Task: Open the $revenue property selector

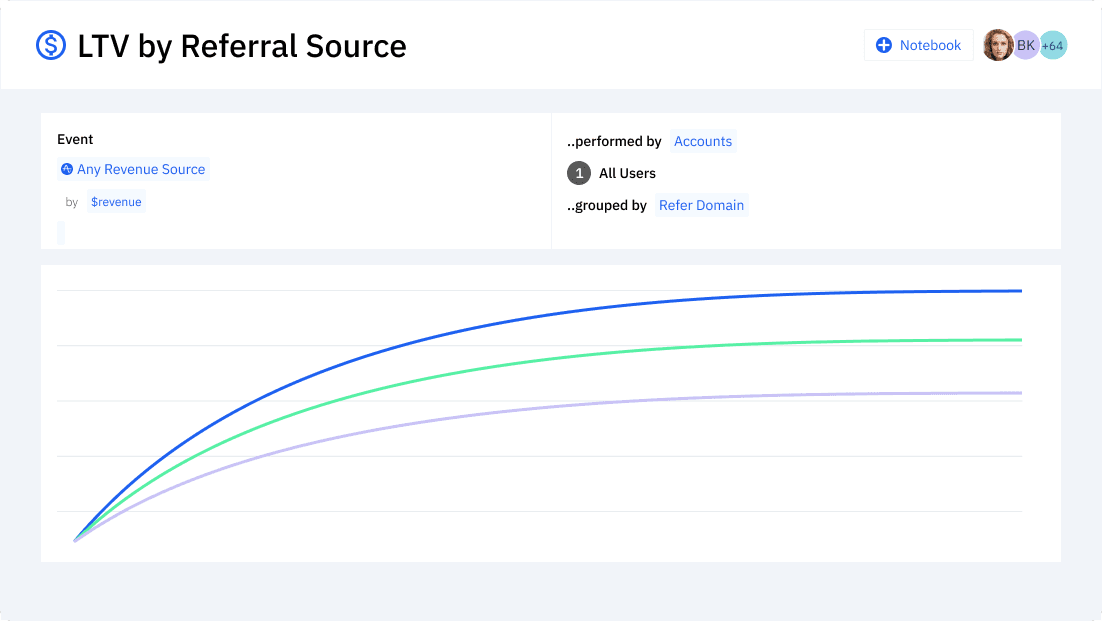Action: coord(116,202)
